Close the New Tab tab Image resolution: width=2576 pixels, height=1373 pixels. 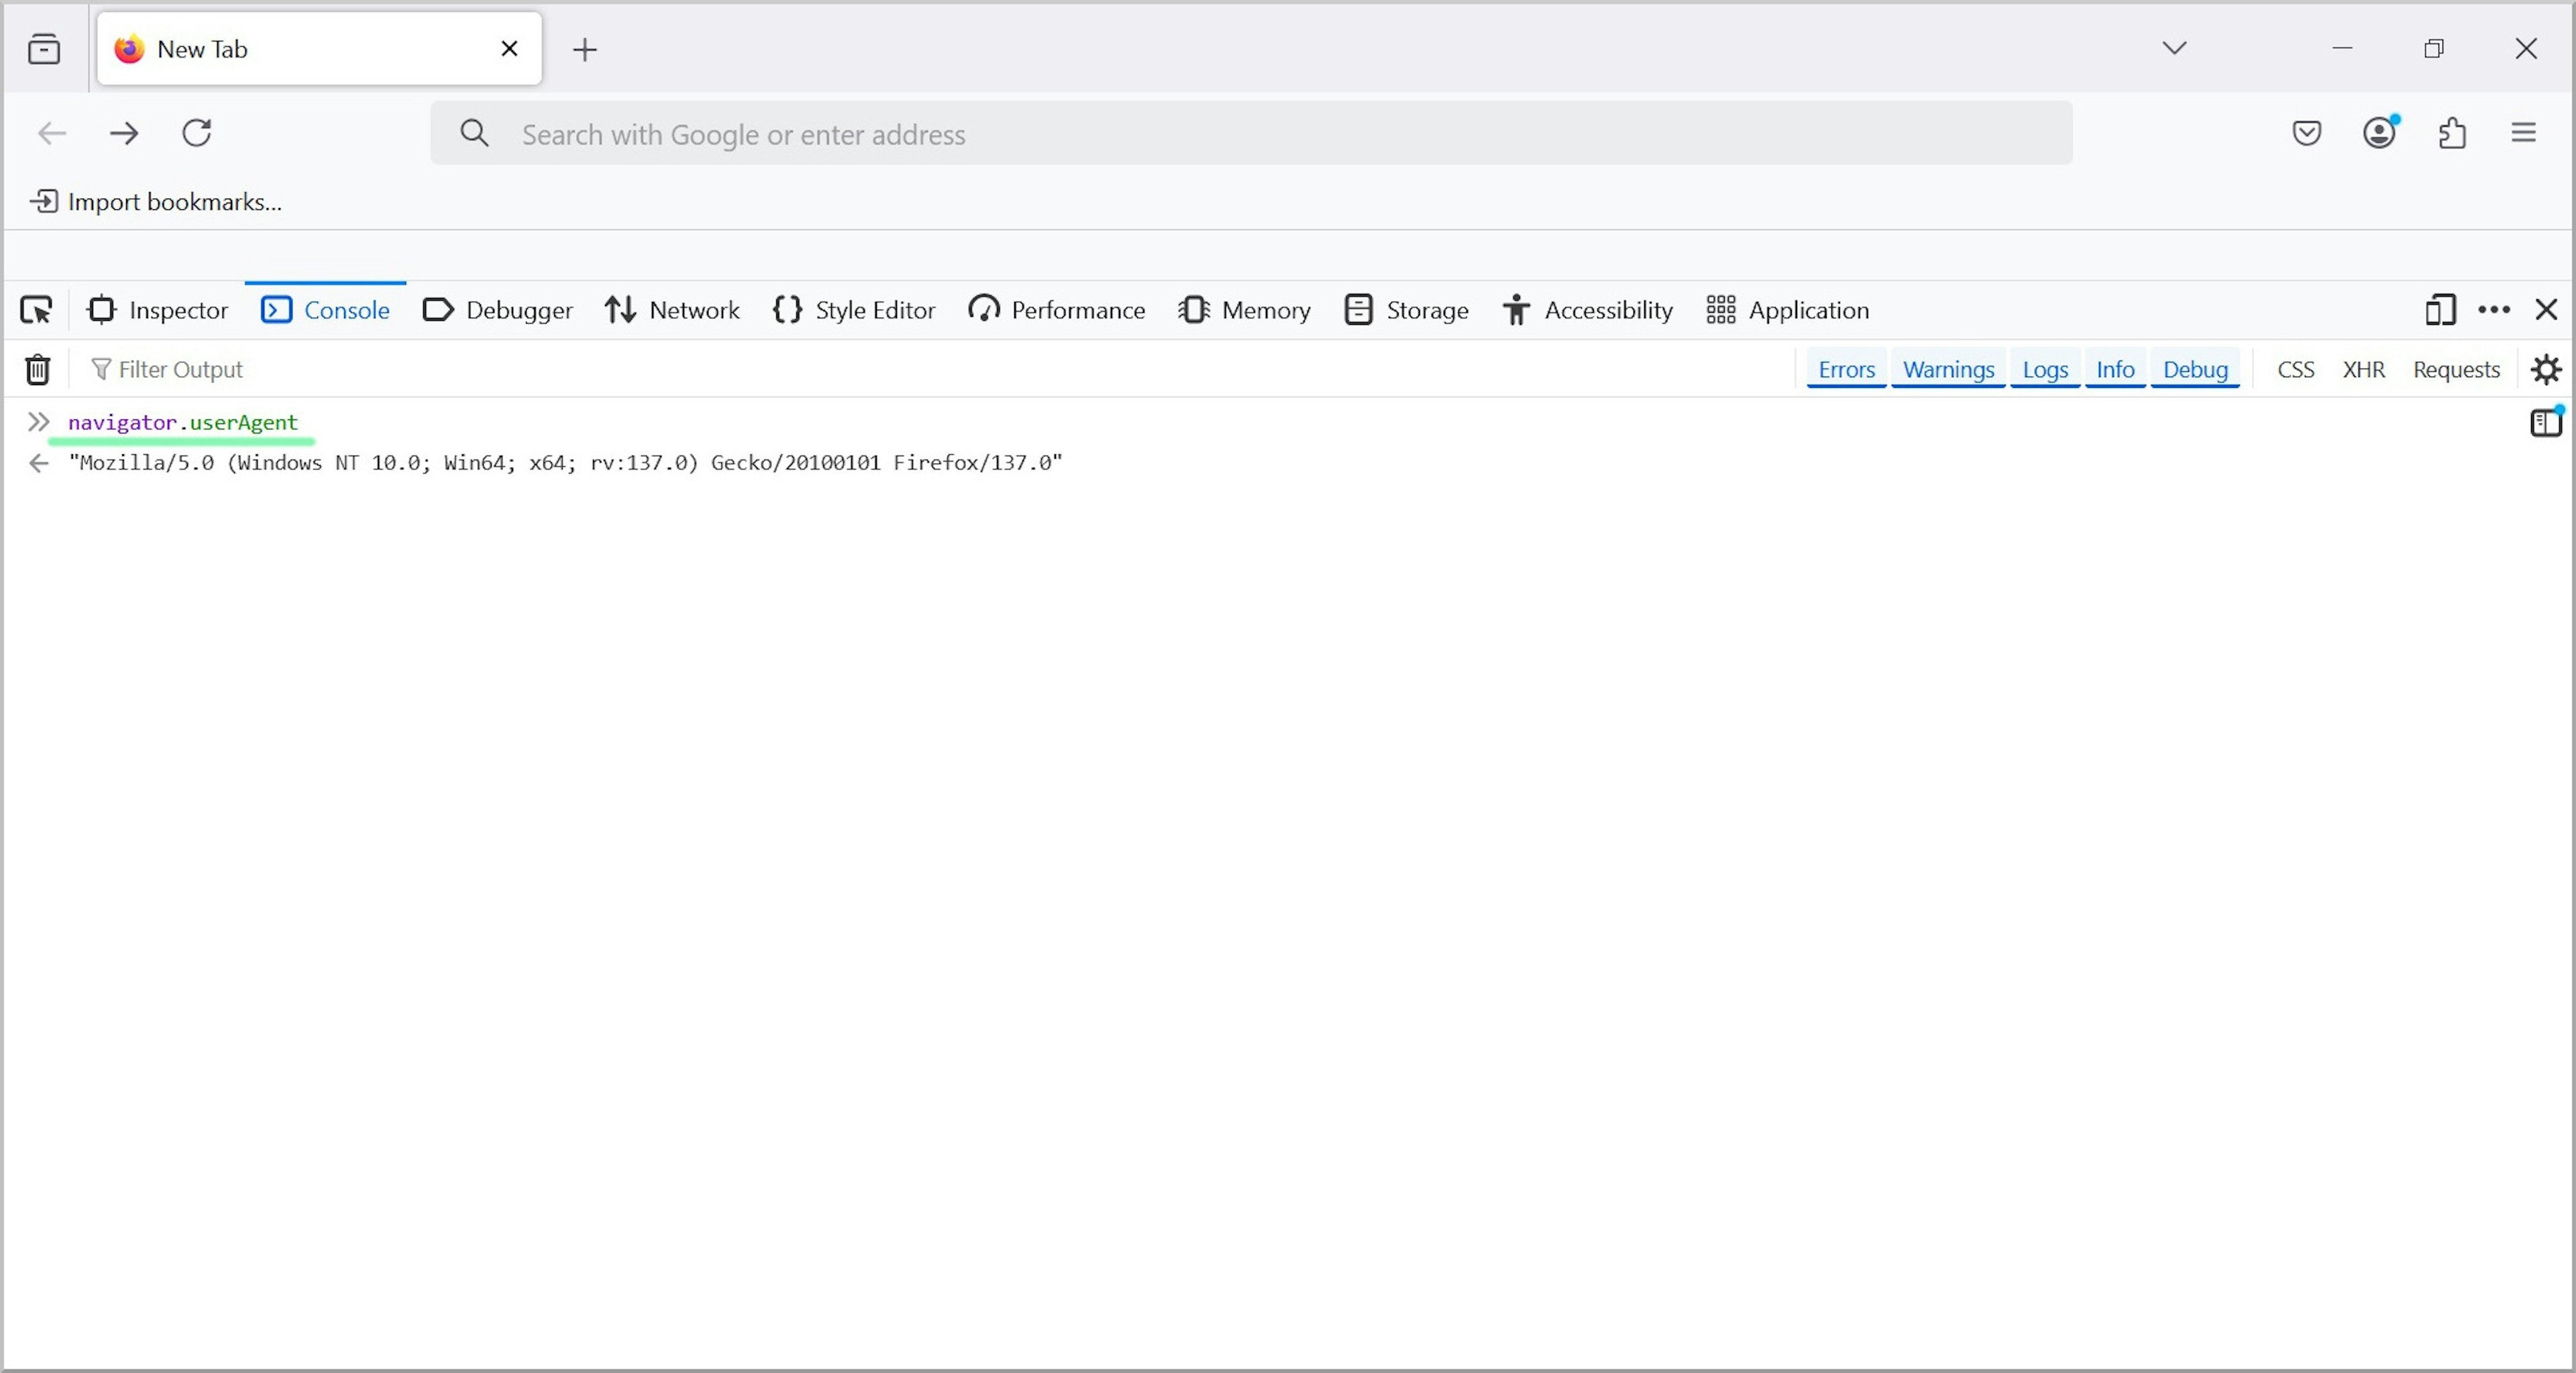pyautogui.click(x=509, y=48)
